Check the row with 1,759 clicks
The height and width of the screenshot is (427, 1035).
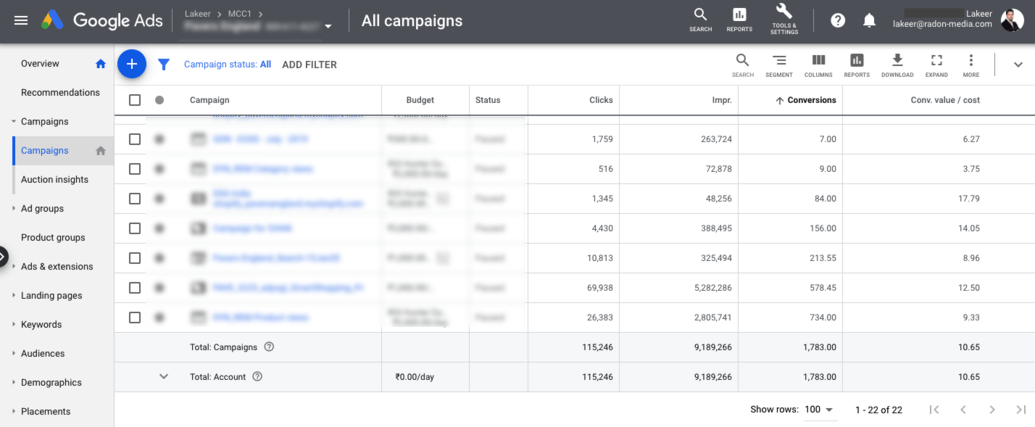point(135,139)
